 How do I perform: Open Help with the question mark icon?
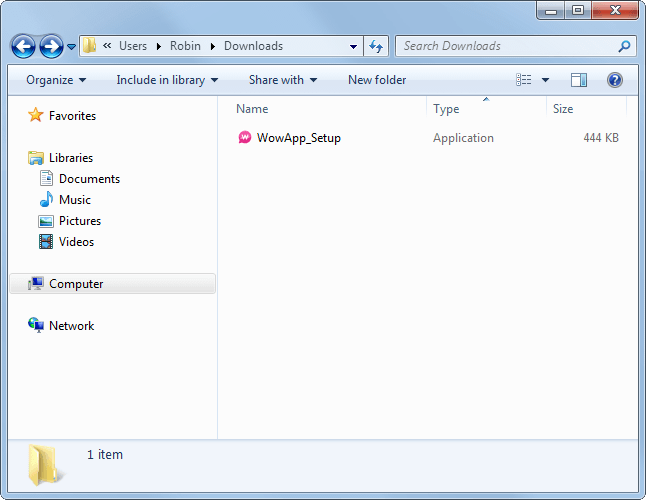tap(615, 80)
